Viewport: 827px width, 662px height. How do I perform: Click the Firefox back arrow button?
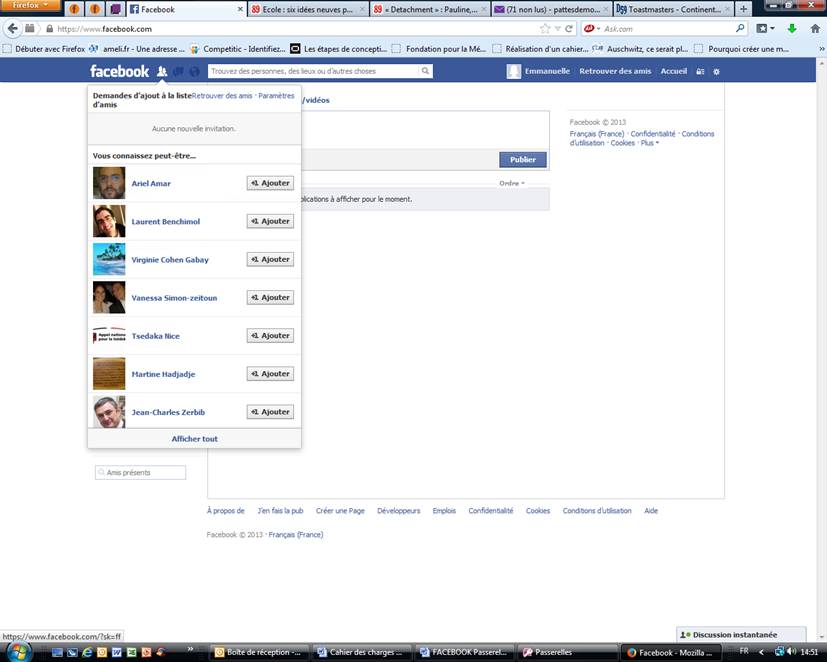coord(13,28)
